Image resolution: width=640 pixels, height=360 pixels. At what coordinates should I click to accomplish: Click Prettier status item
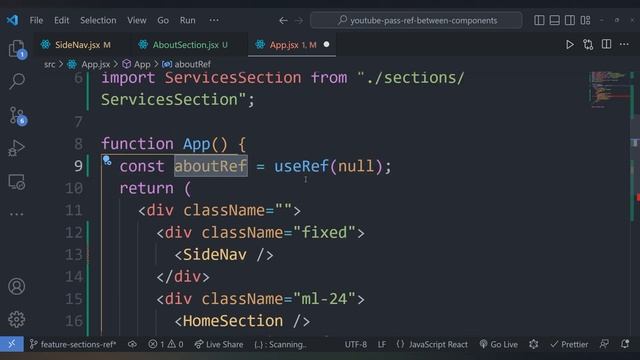(569, 344)
